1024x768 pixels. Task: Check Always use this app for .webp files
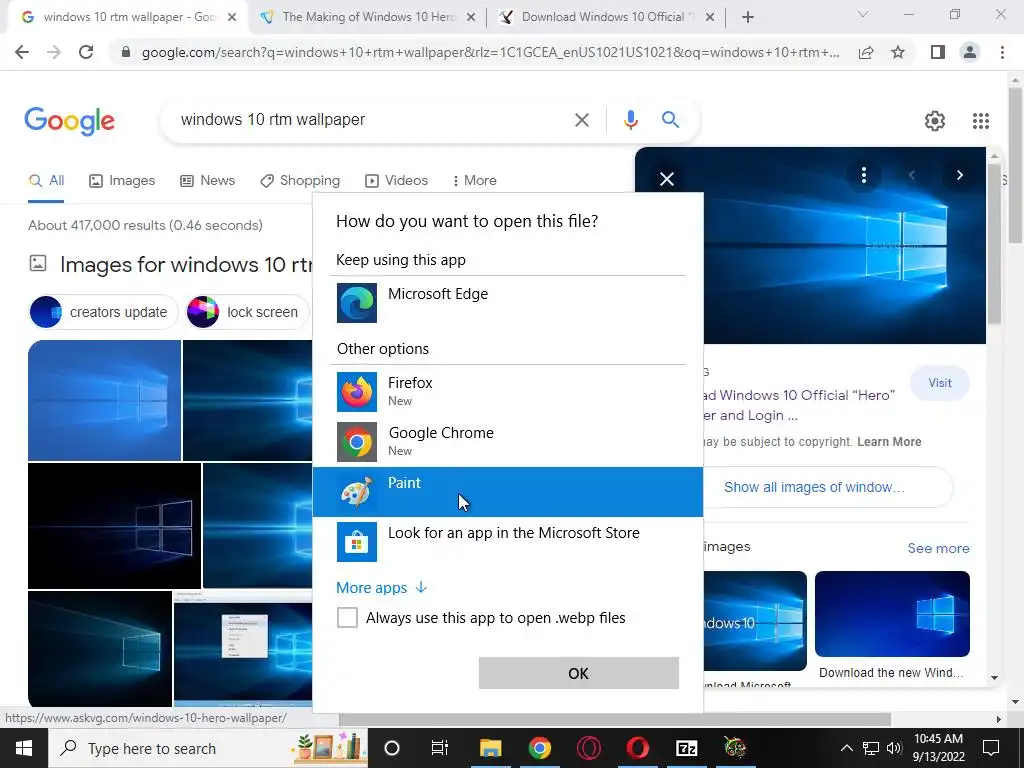[347, 617]
